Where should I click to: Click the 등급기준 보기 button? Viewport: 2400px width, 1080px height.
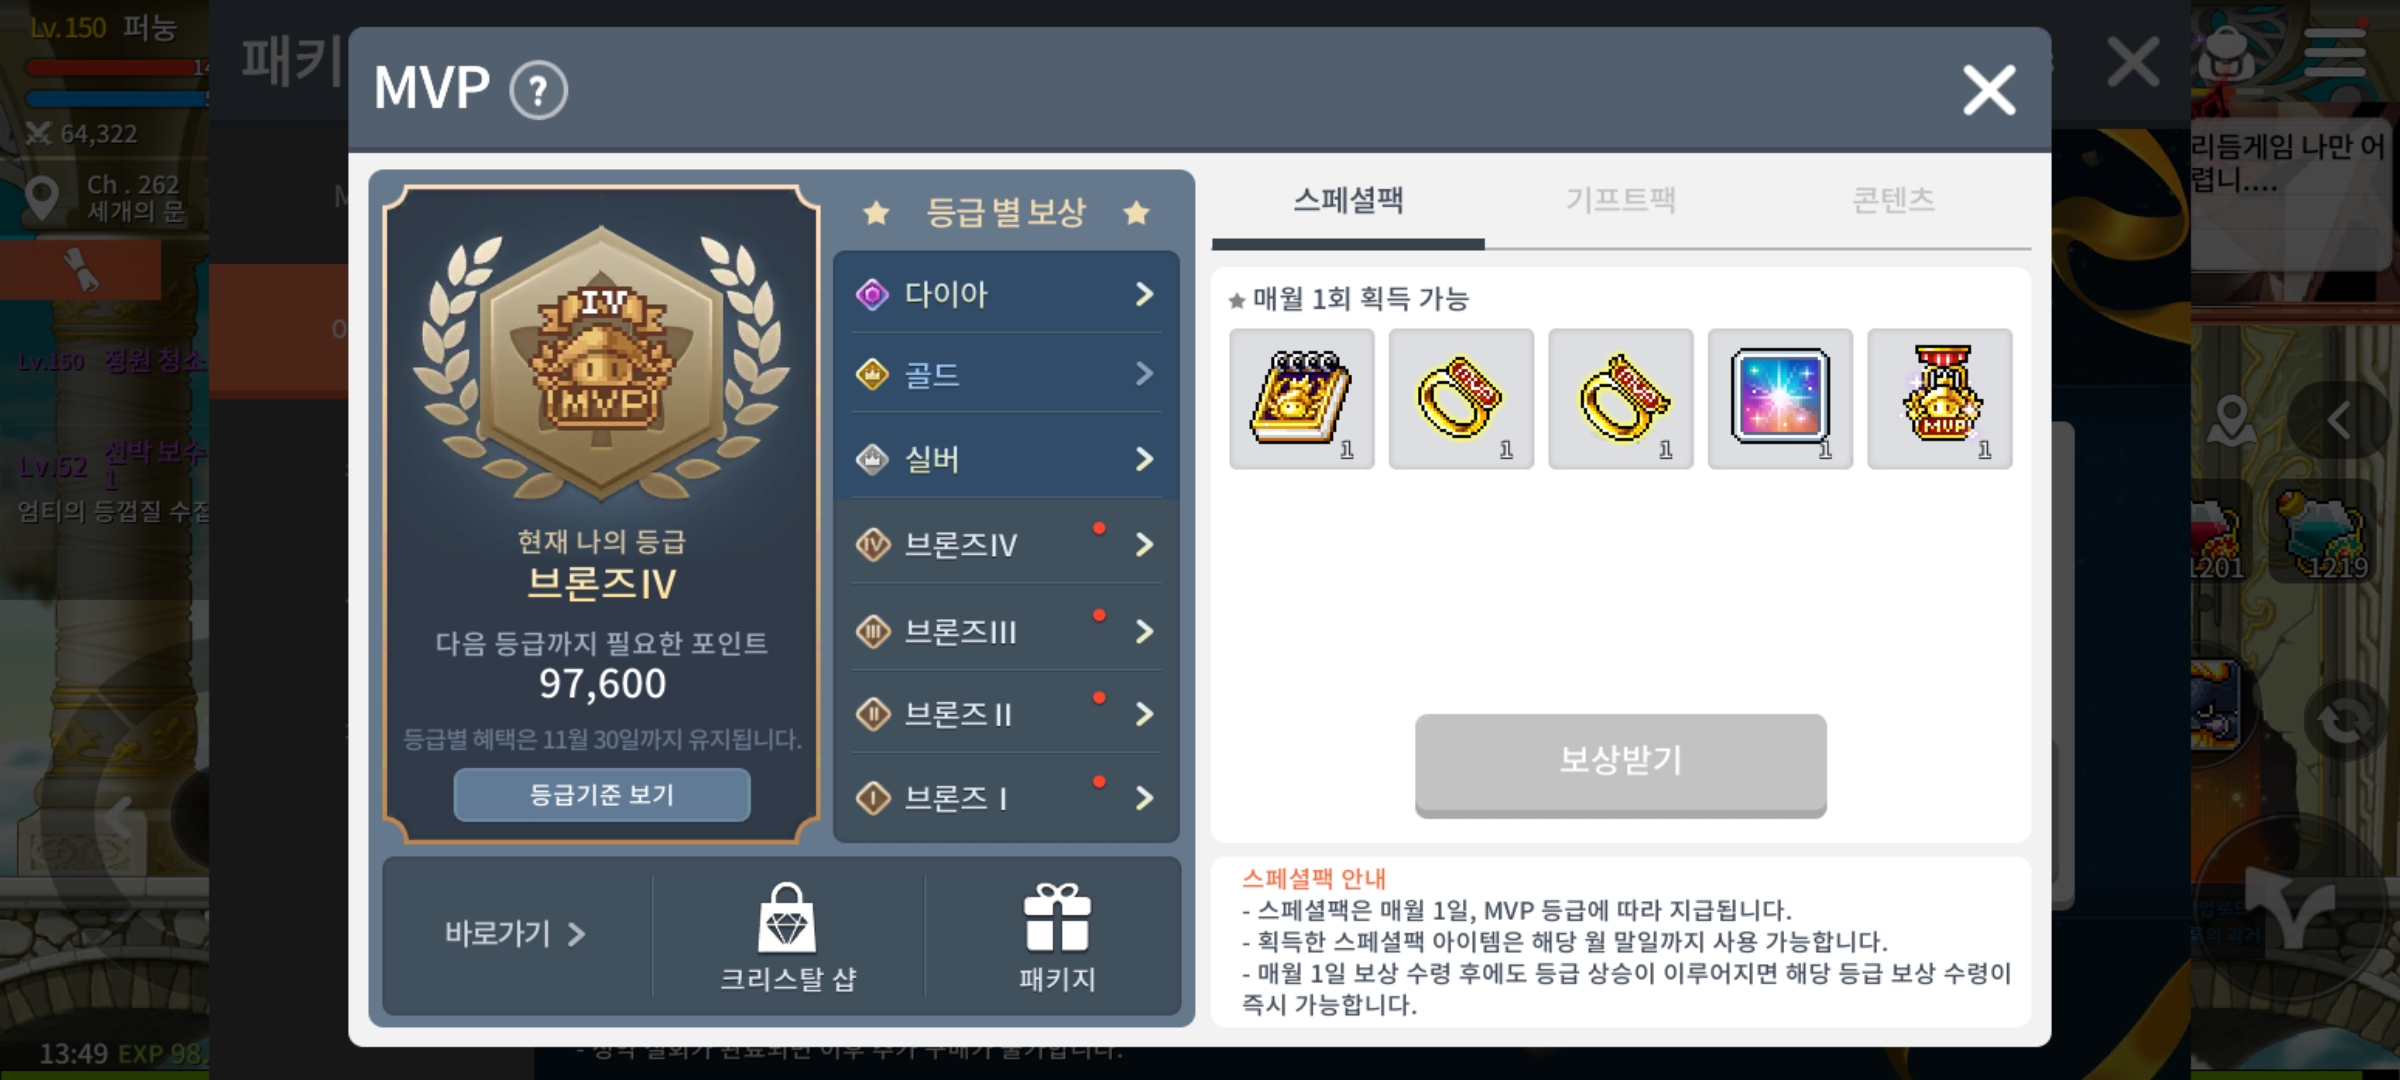601,795
